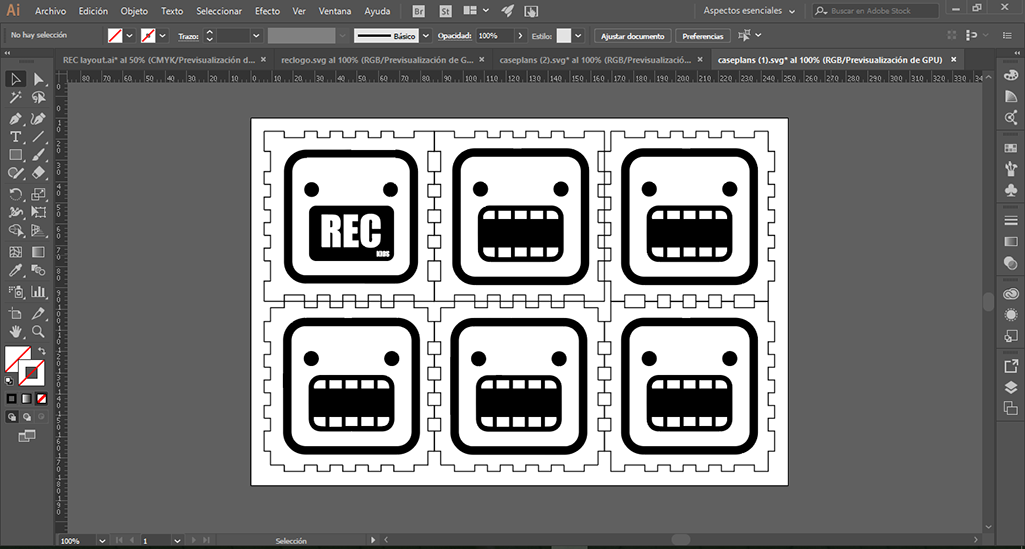This screenshot has height=549, width=1025.
Task: Open the Aspectos esenciales workspace dropdown
Action: click(x=749, y=11)
